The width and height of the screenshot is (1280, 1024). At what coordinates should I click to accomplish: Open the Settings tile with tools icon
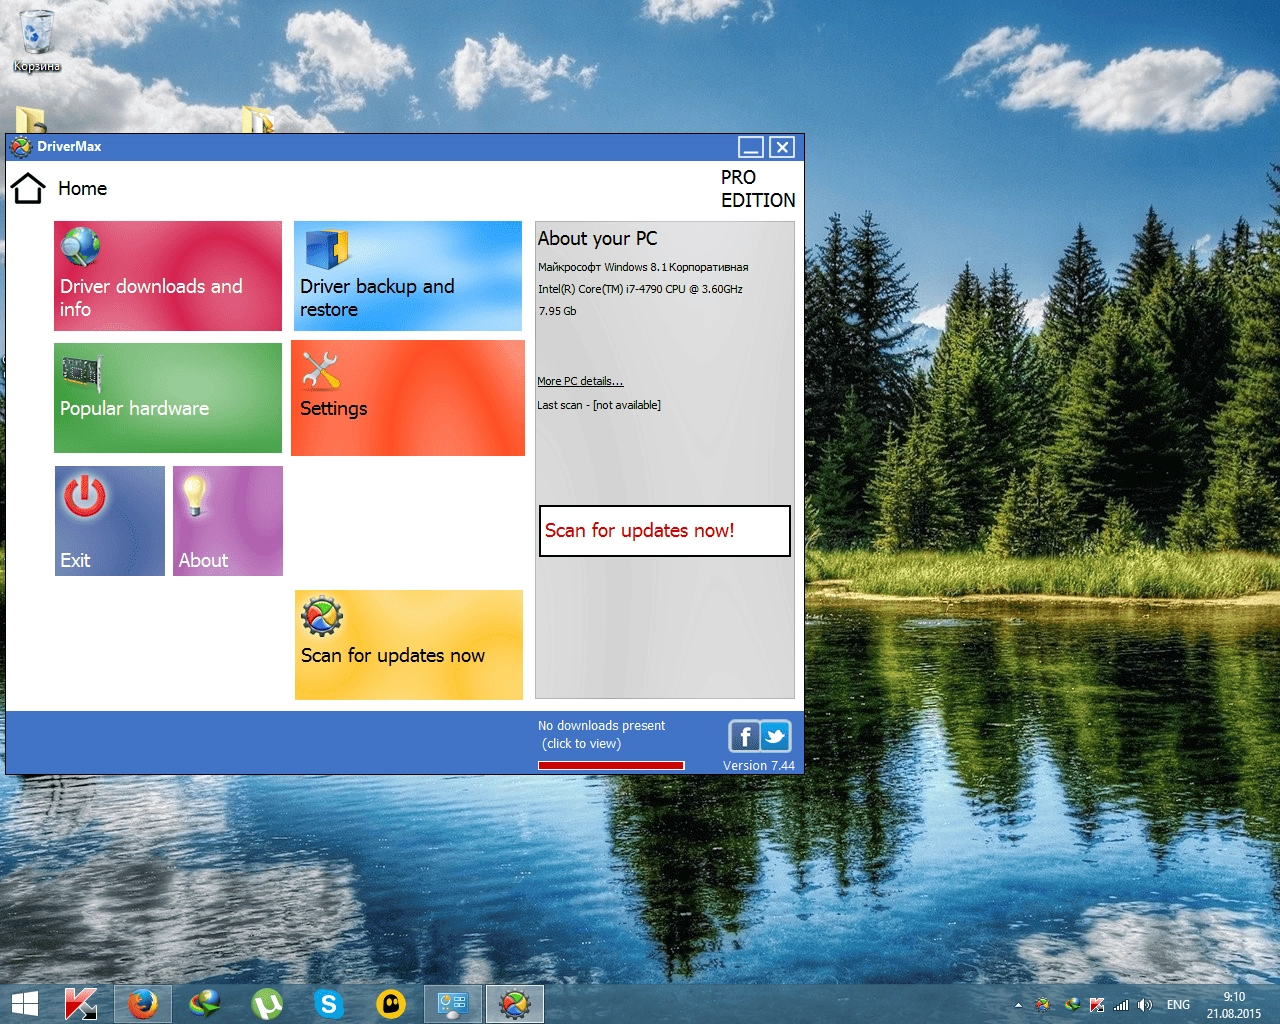408,398
